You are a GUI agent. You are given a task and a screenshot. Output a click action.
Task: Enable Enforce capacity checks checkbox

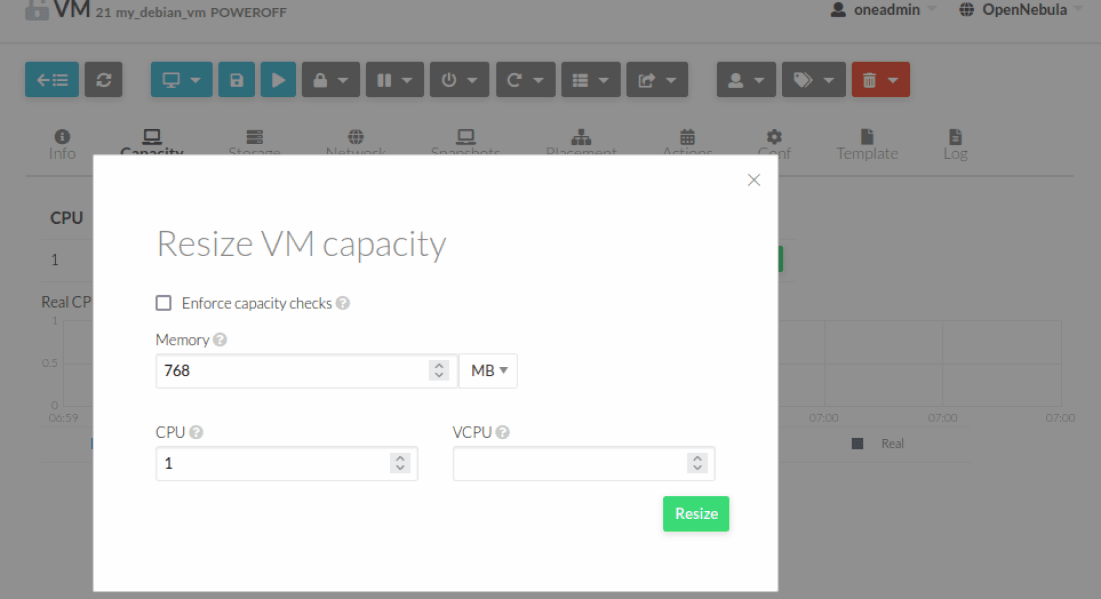(164, 303)
